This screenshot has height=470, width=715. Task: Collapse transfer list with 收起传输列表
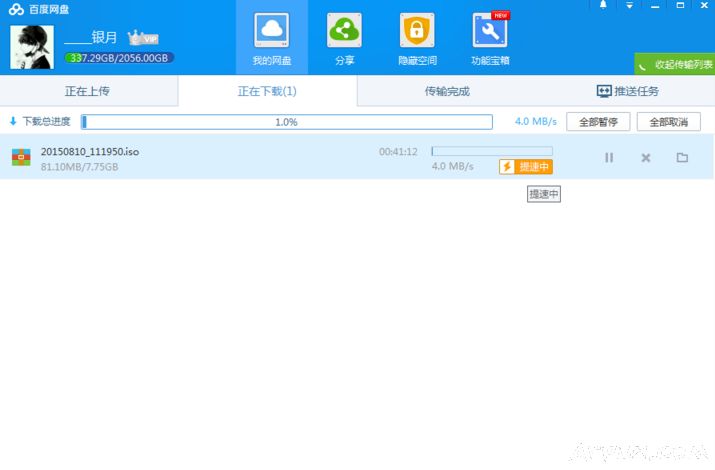tap(675, 64)
